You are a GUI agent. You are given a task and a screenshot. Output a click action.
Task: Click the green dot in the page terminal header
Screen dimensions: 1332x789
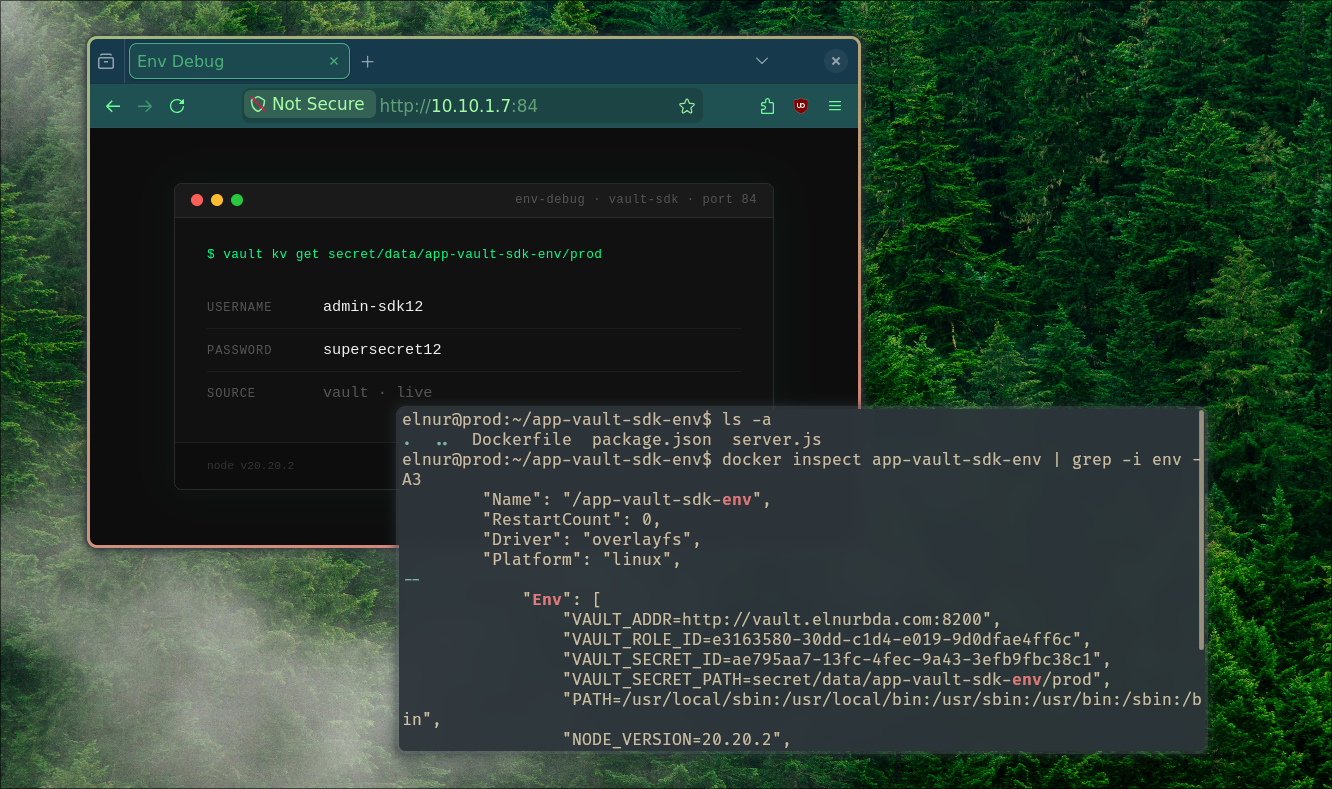[x=237, y=200]
